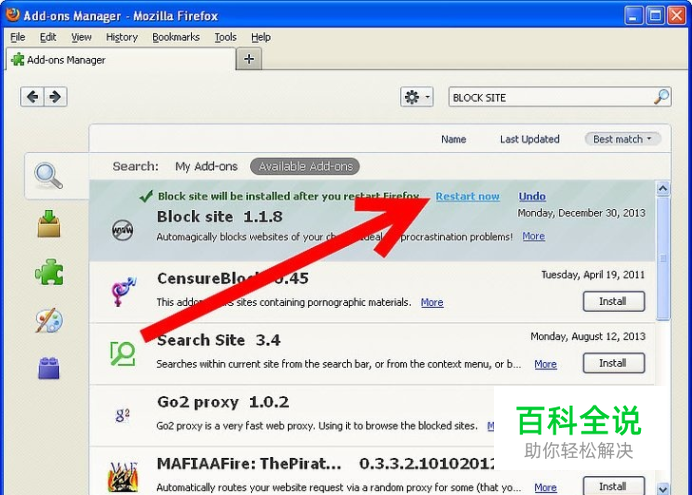The image size is (692, 495).
Task: Install the Search Site add-on
Action: point(613,363)
